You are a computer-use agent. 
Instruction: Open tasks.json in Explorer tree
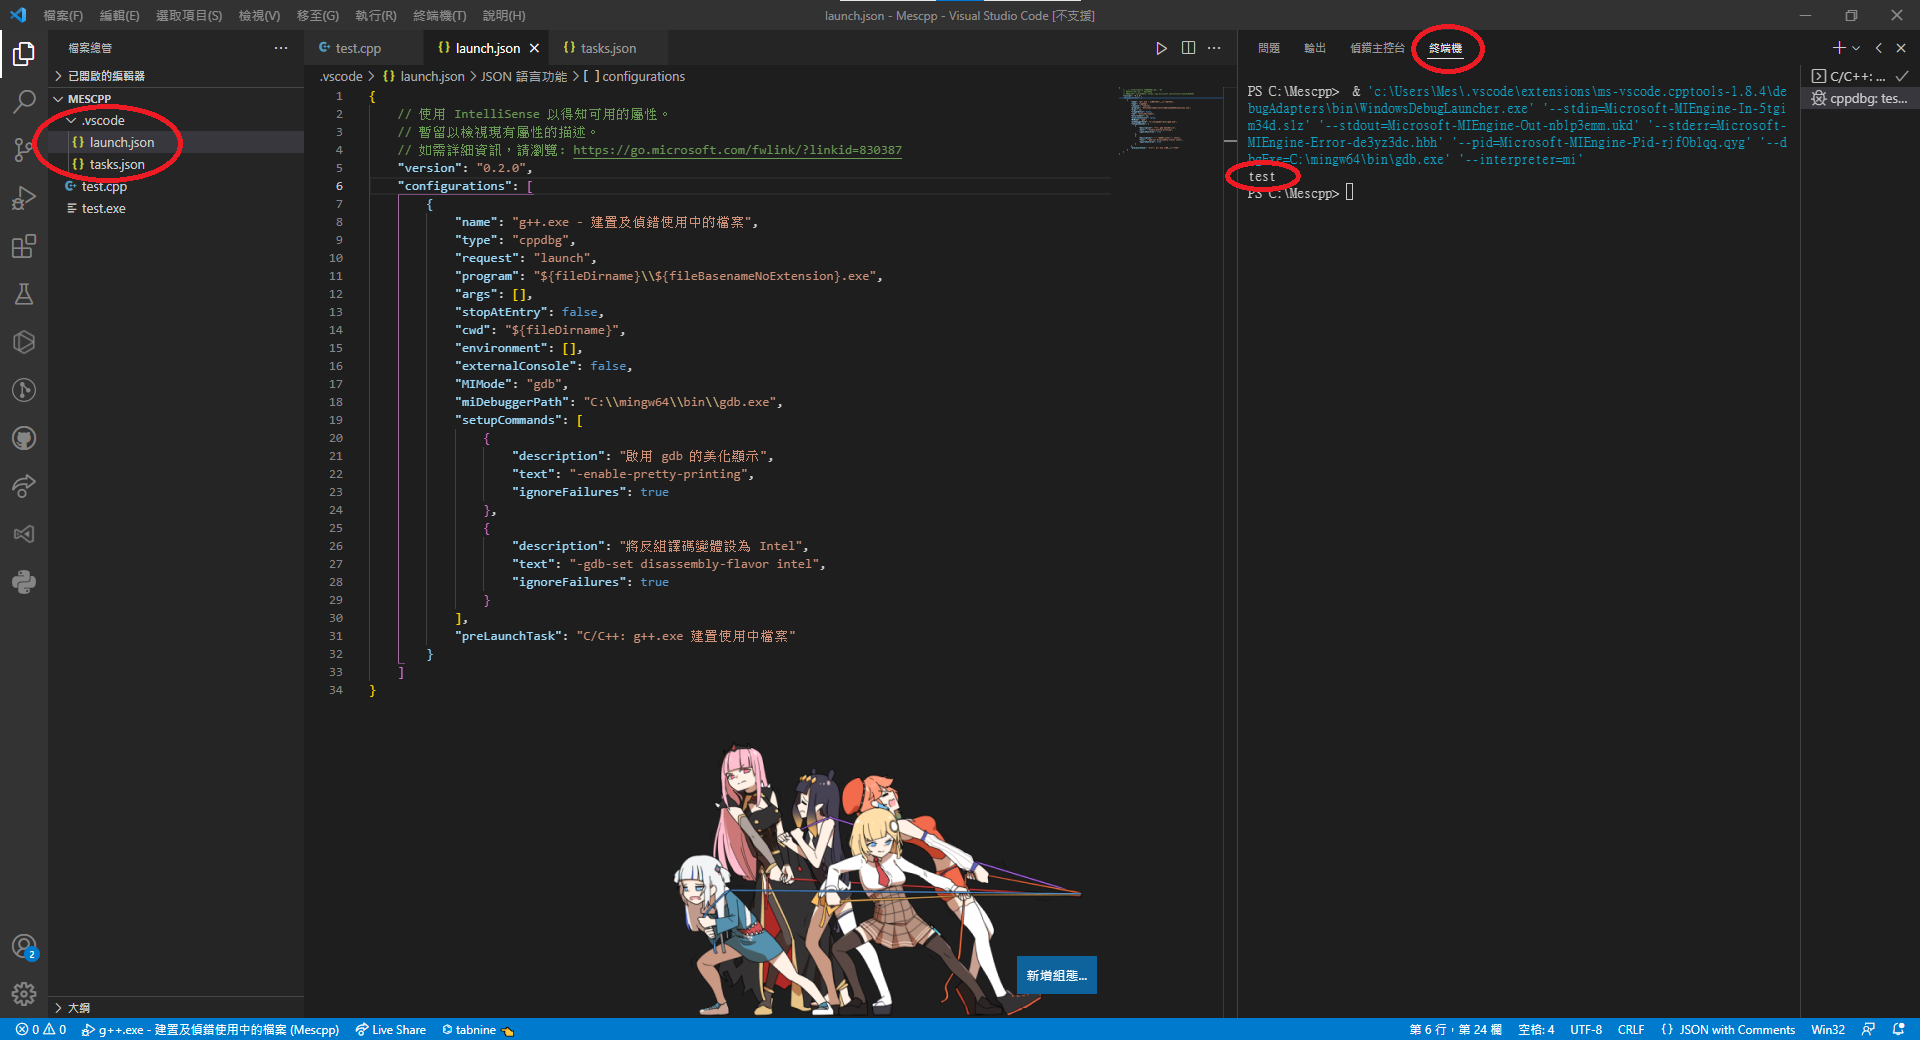click(x=176, y=164)
